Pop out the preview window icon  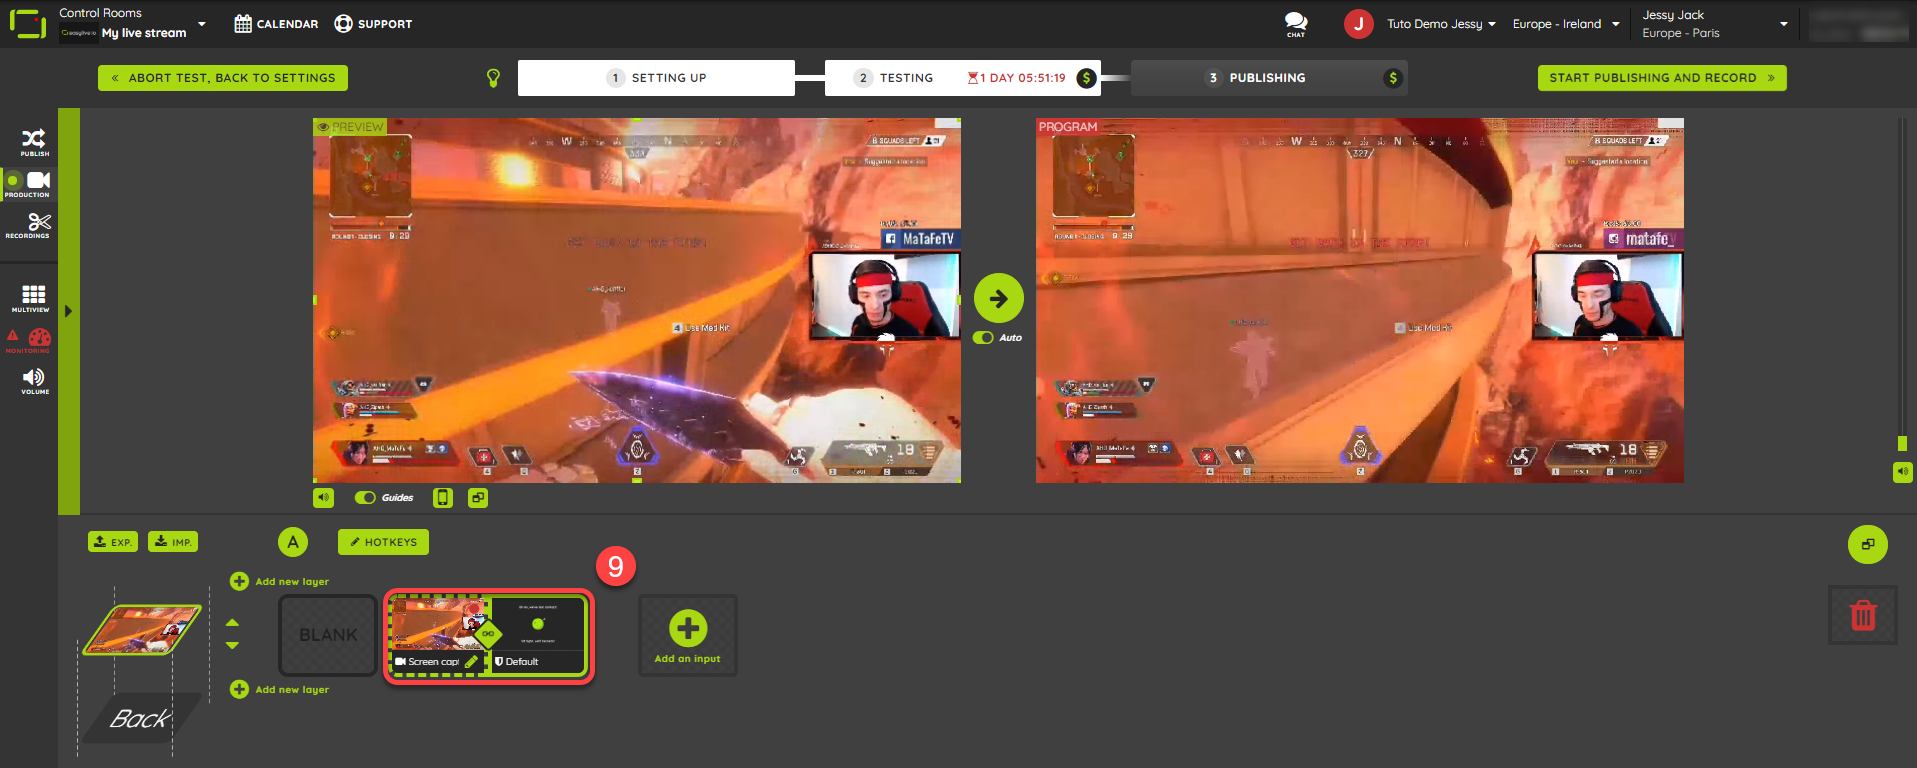click(478, 497)
